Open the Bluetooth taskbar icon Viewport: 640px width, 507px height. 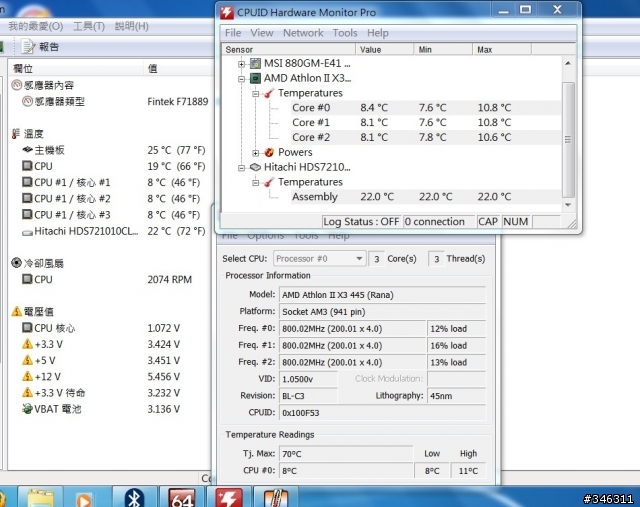click(134, 497)
